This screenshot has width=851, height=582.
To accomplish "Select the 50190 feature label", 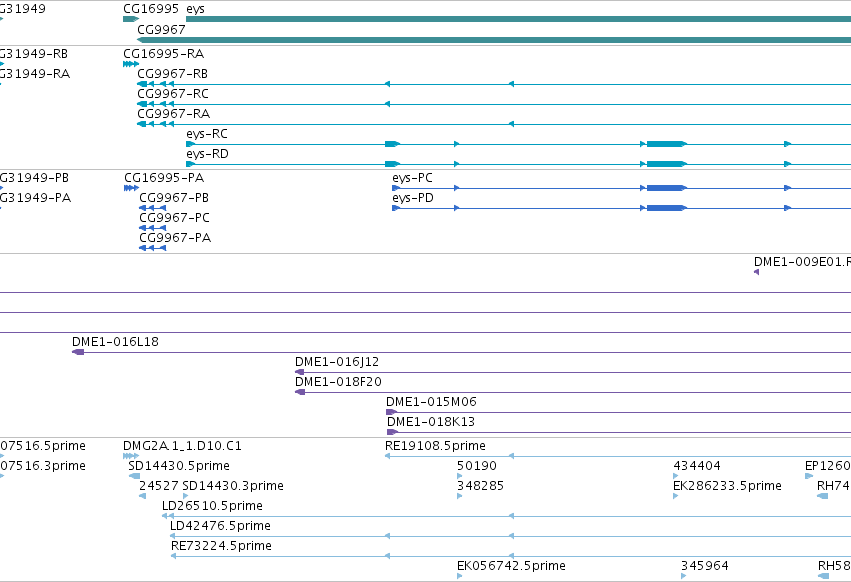I will point(477,466).
